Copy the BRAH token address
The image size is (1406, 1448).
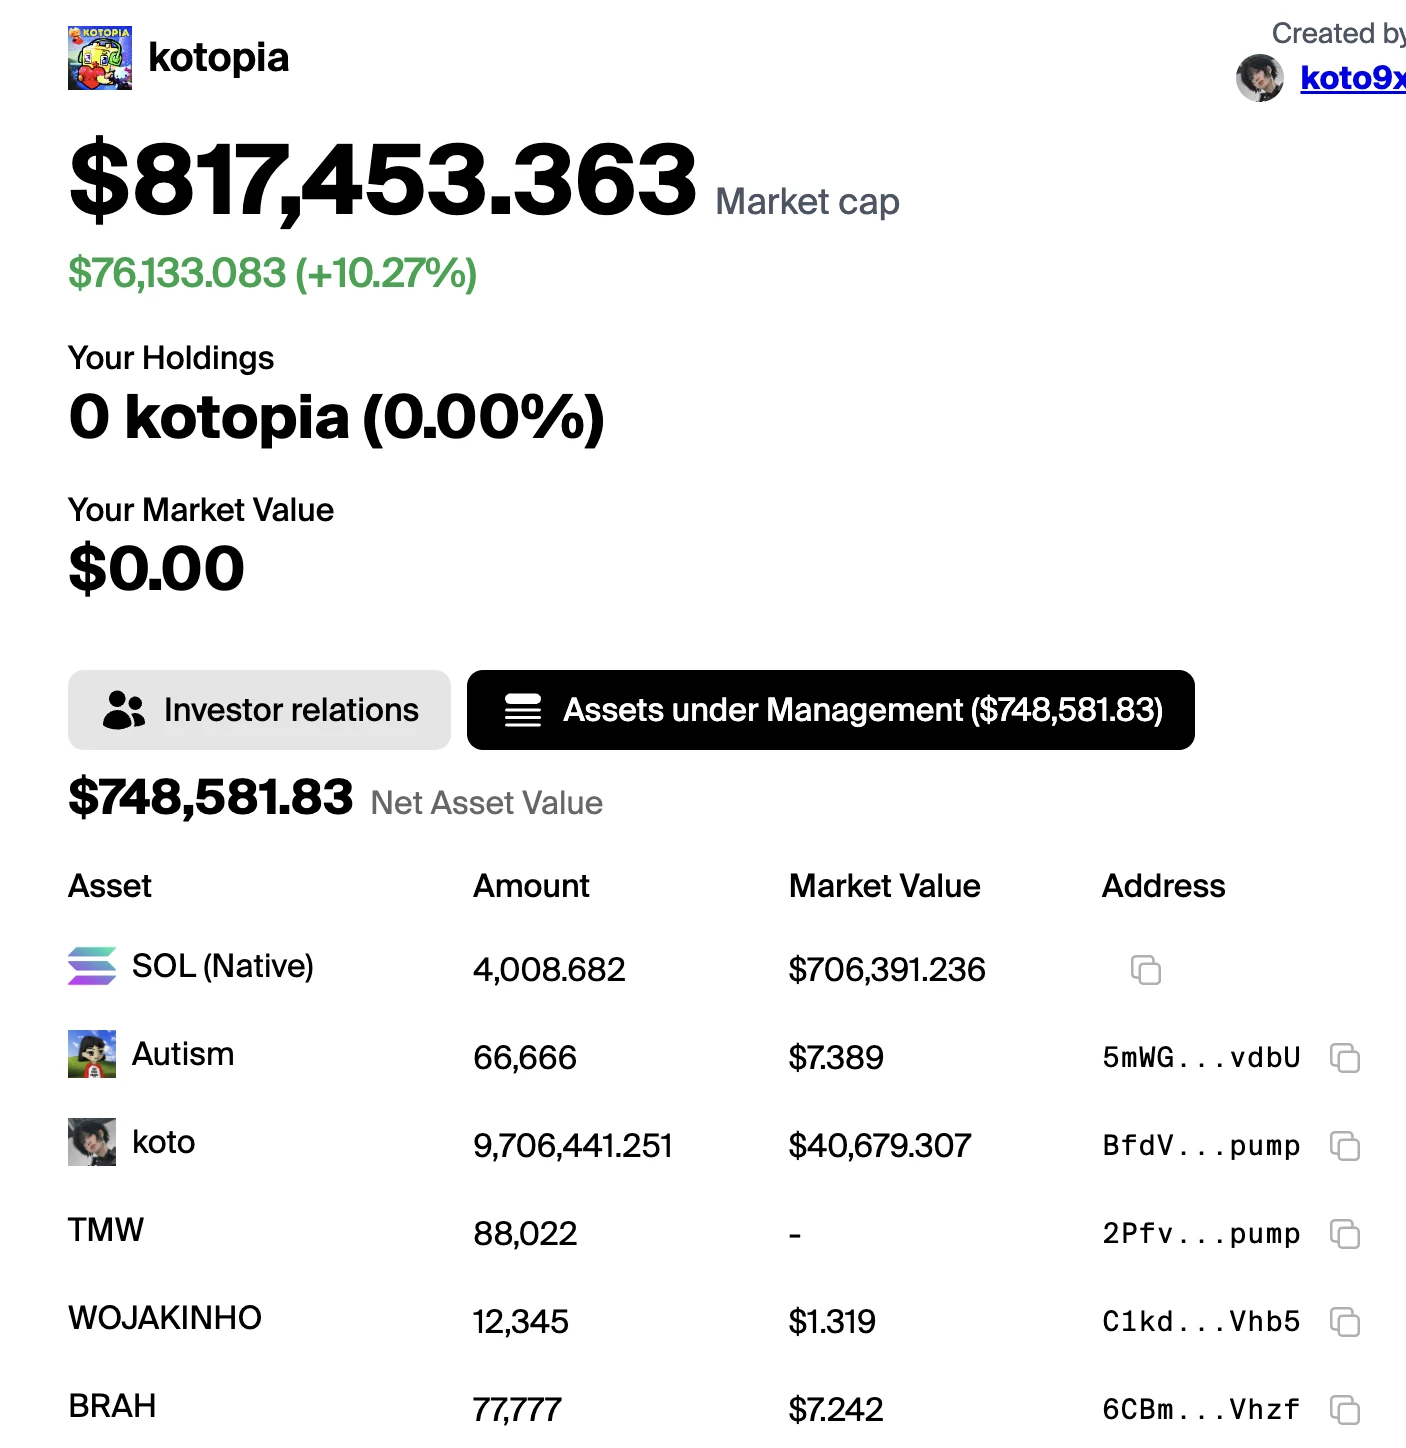1345,1409
